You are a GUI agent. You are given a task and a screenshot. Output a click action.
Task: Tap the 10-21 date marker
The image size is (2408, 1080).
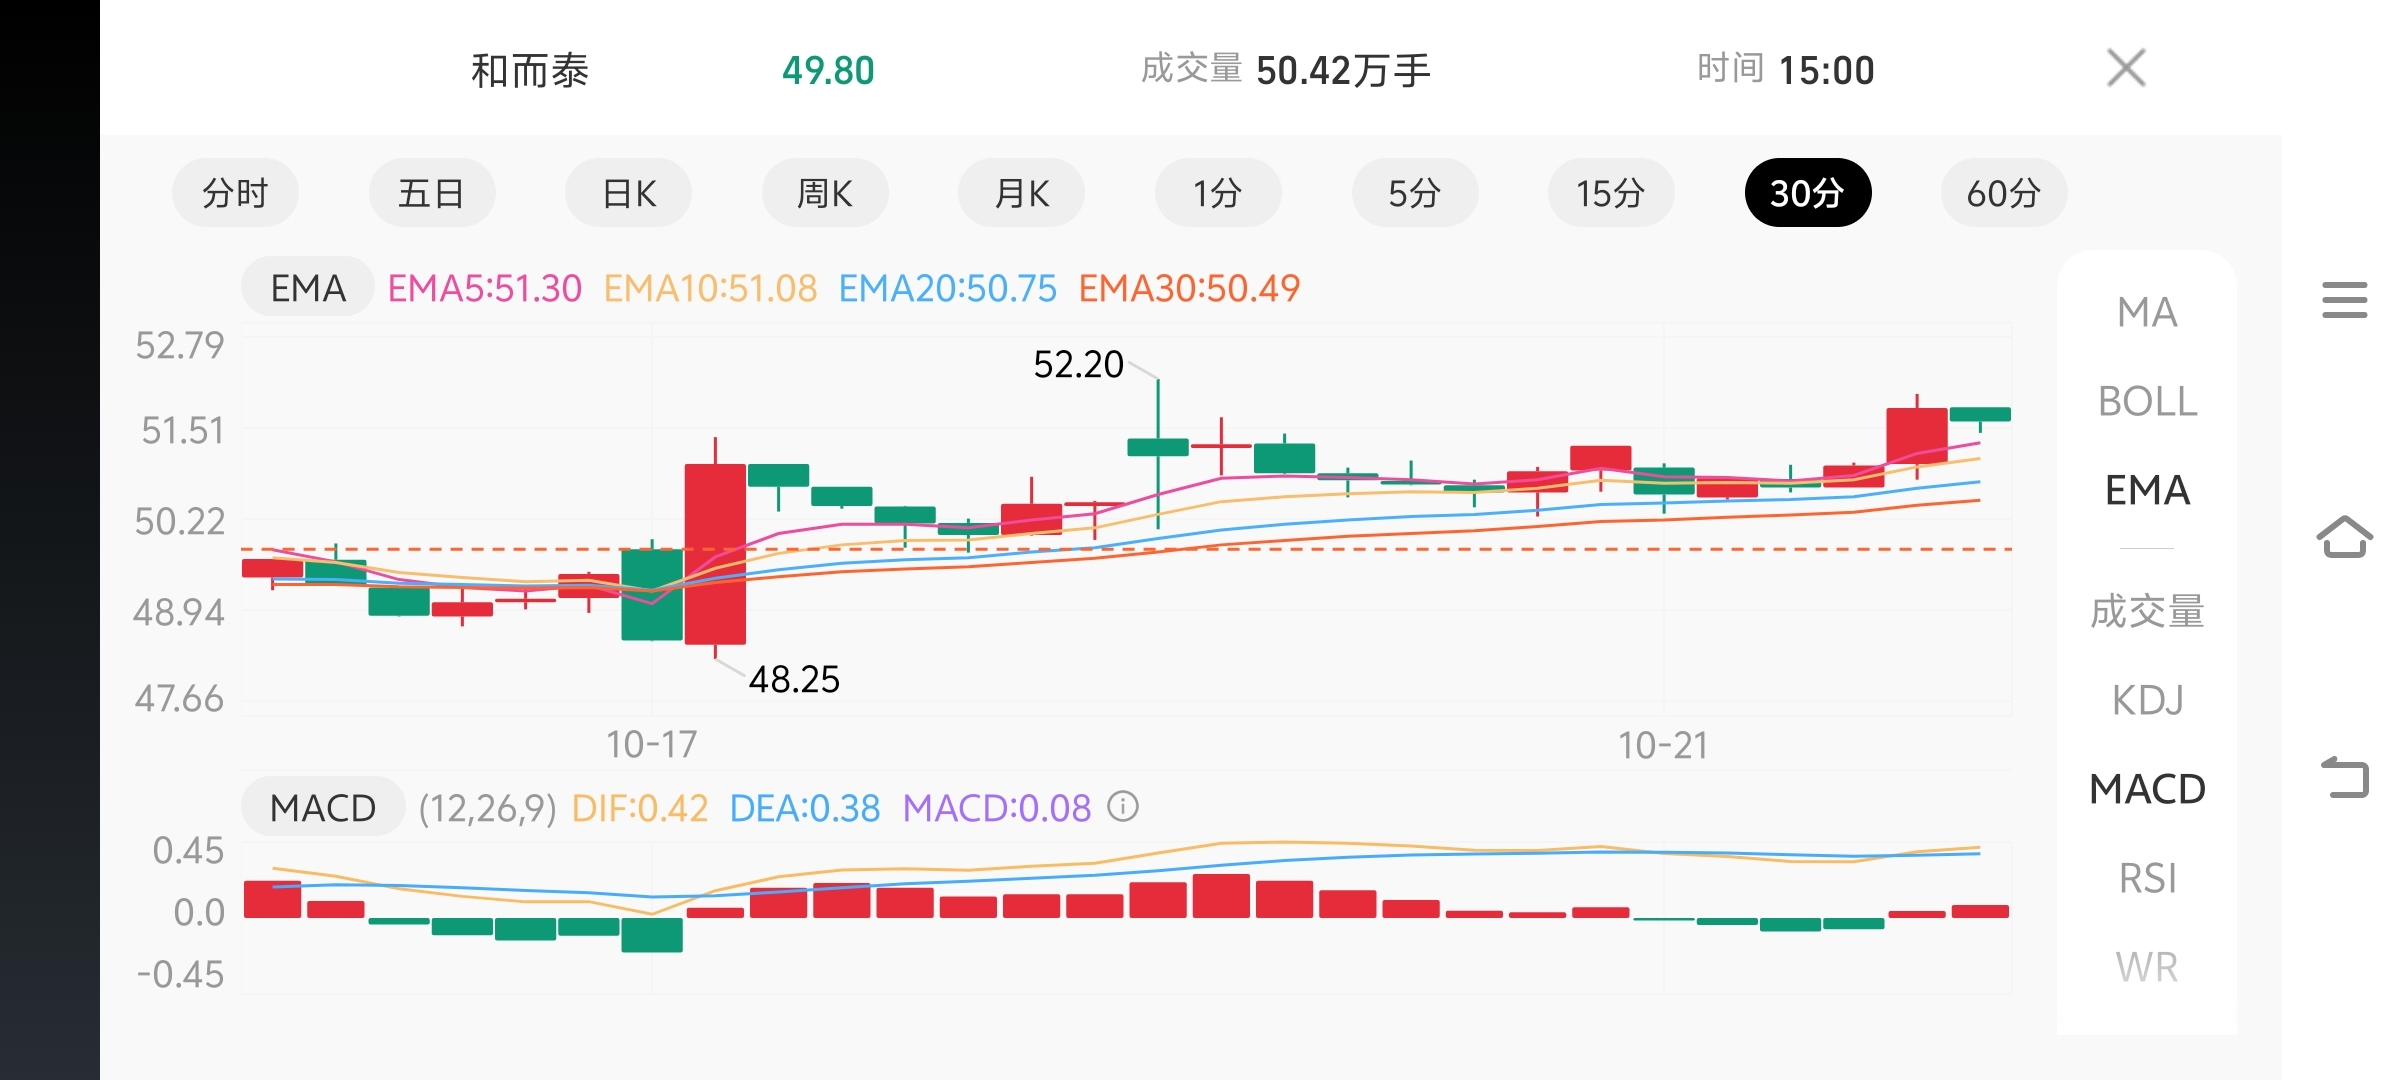1663,745
